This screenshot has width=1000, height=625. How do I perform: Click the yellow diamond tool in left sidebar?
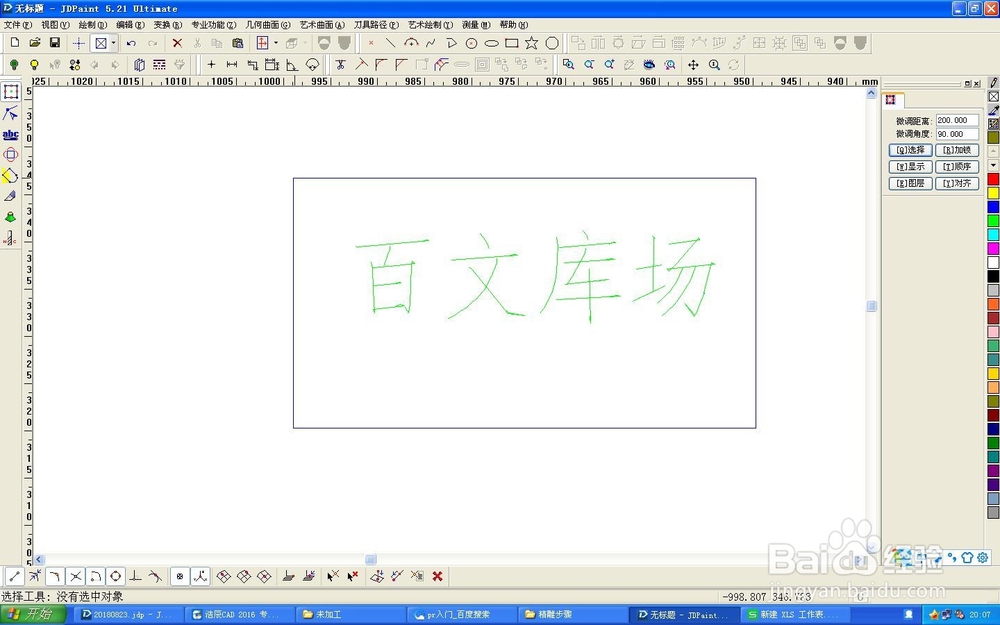tap(10, 175)
